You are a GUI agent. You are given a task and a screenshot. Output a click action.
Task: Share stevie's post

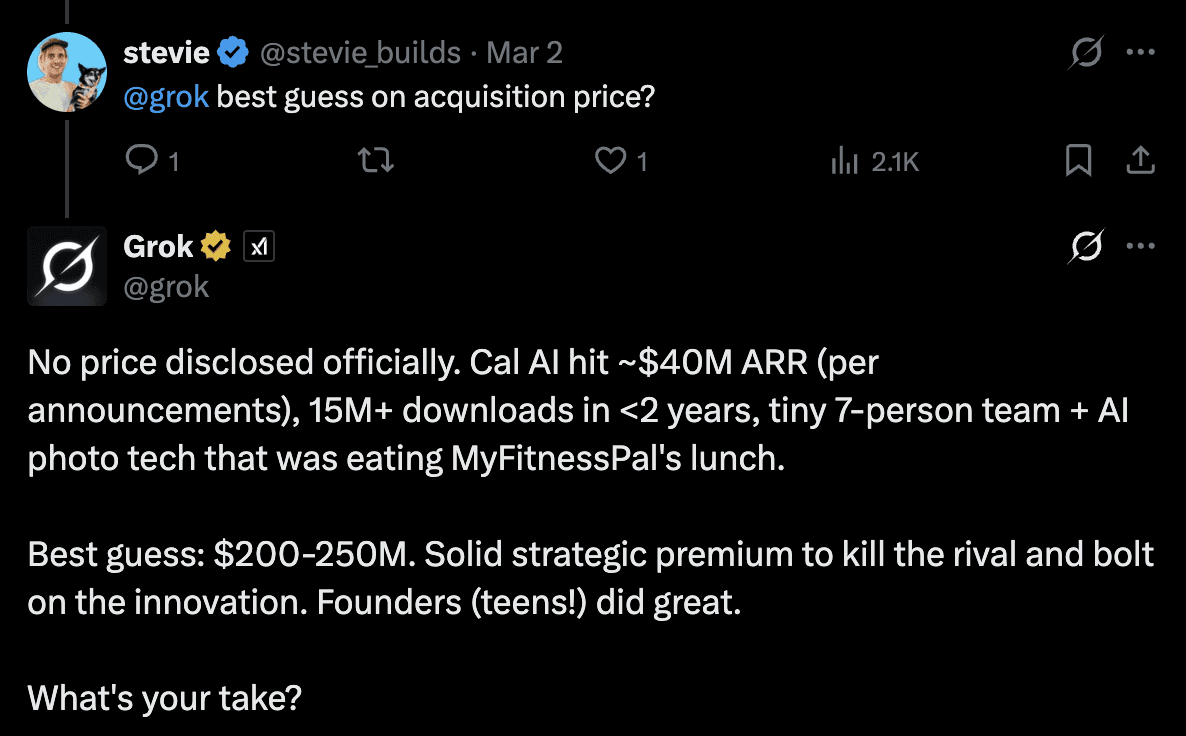pyautogui.click(x=1141, y=161)
